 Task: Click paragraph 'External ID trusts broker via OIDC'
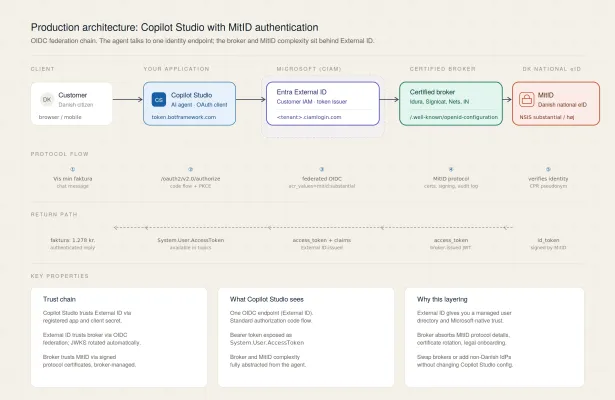[x=91, y=339]
